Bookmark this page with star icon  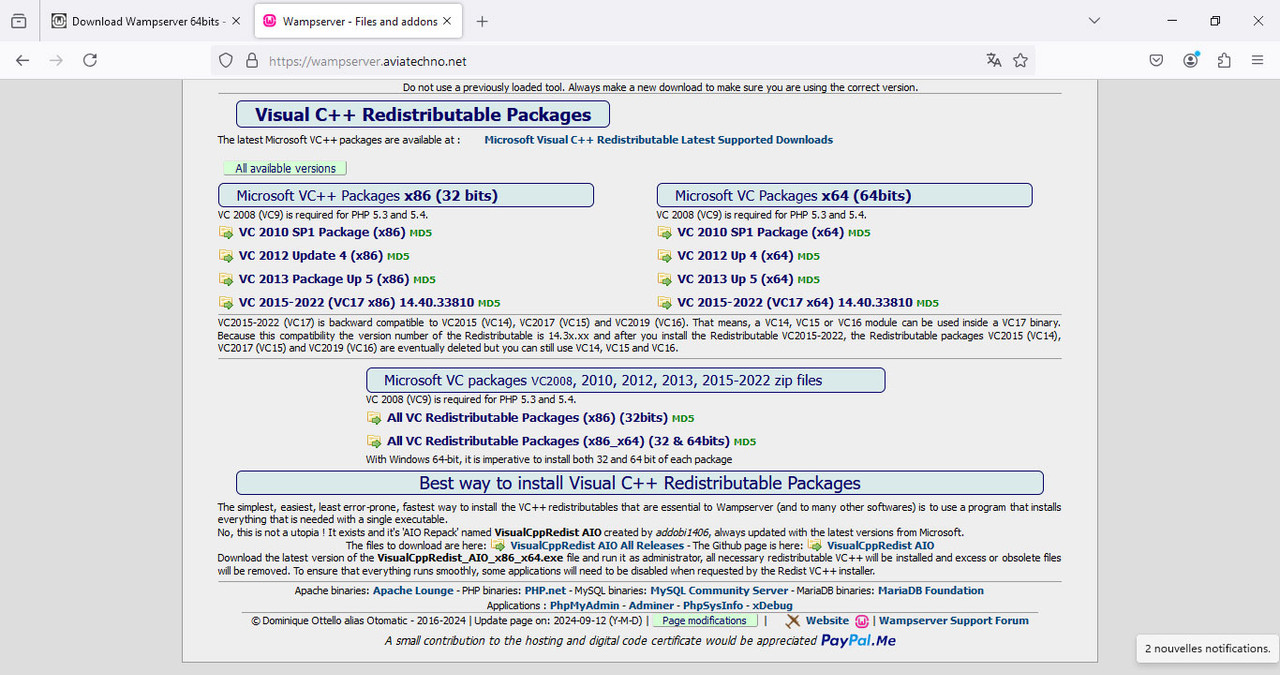pos(1020,61)
